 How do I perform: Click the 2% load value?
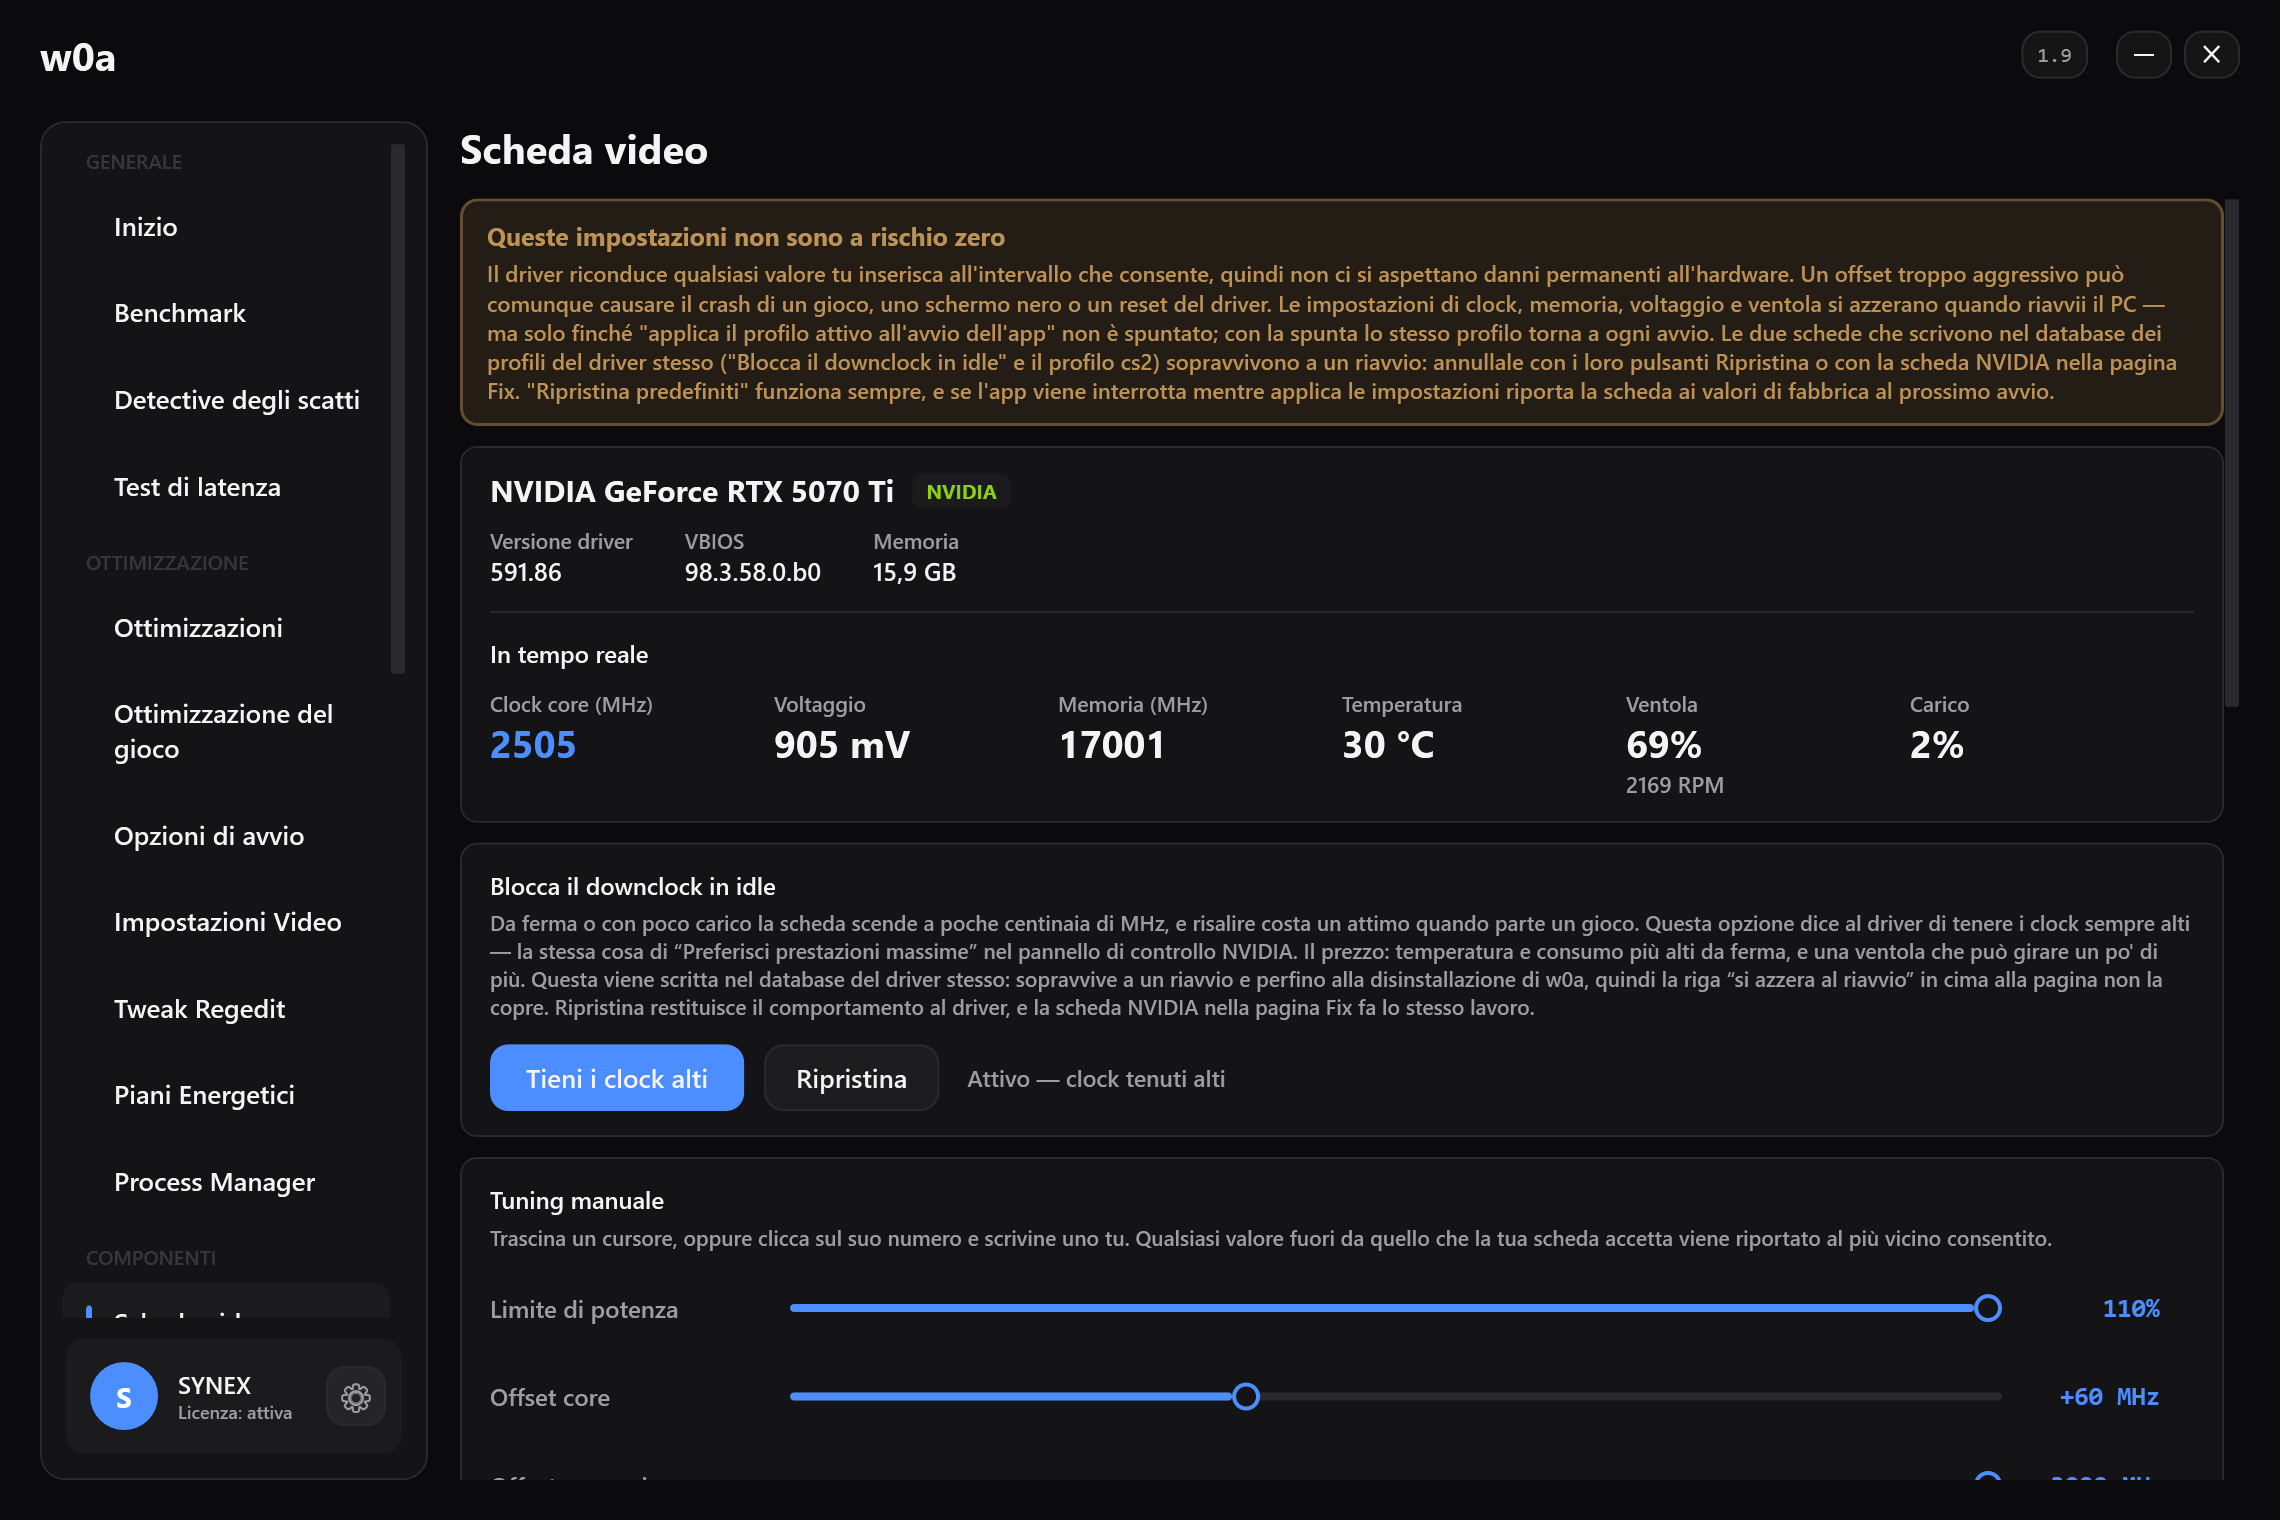coord(1937,745)
